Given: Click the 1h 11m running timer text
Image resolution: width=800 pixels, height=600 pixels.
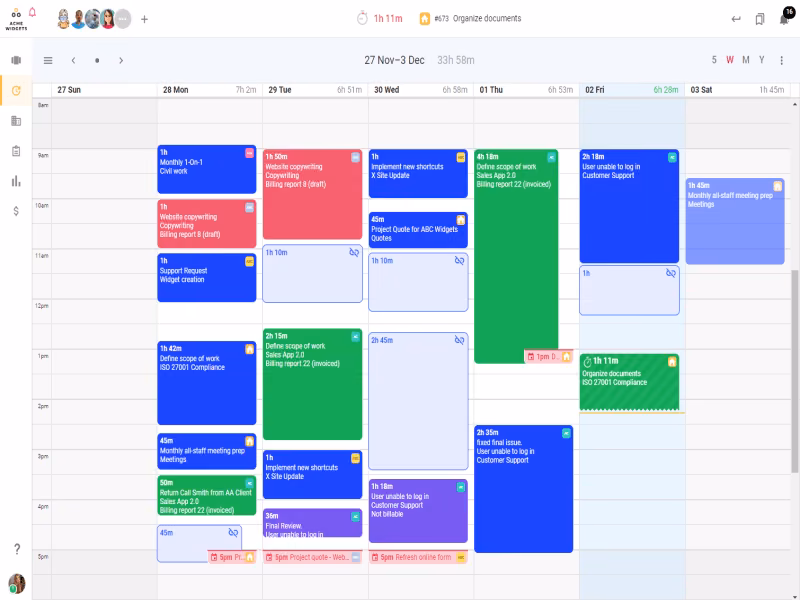Looking at the screenshot, I should tap(388, 18).
